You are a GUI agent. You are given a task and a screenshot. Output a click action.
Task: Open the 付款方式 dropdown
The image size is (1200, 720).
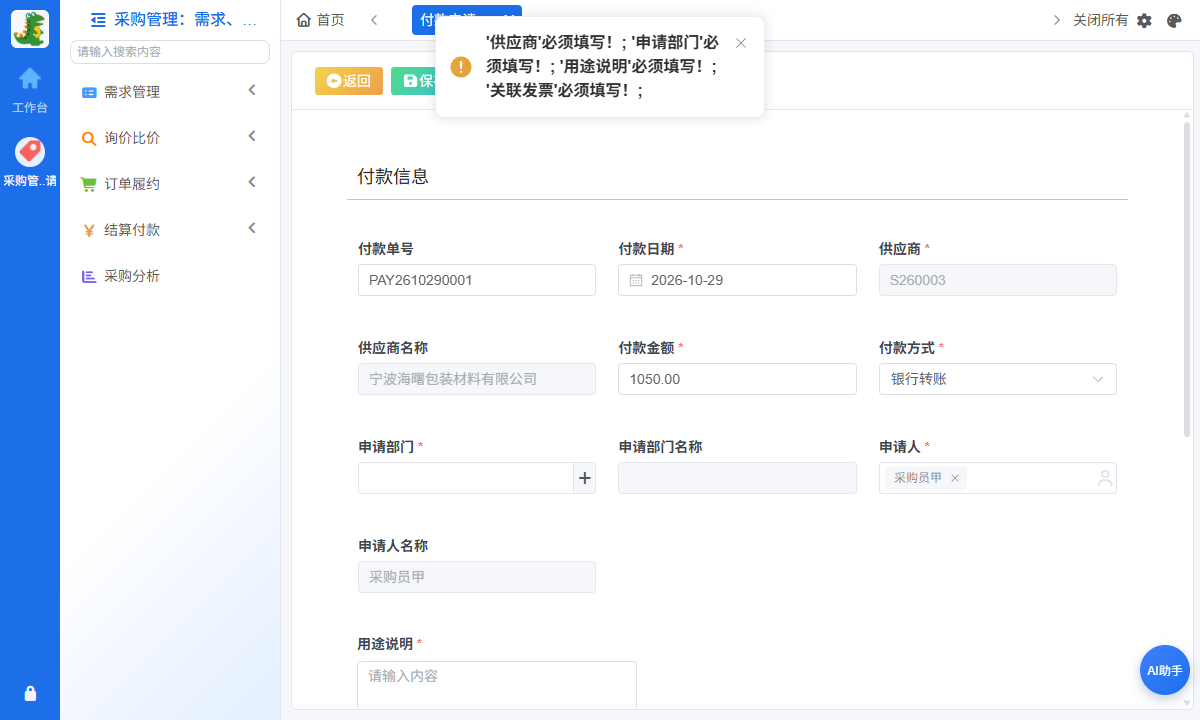[998, 379]
